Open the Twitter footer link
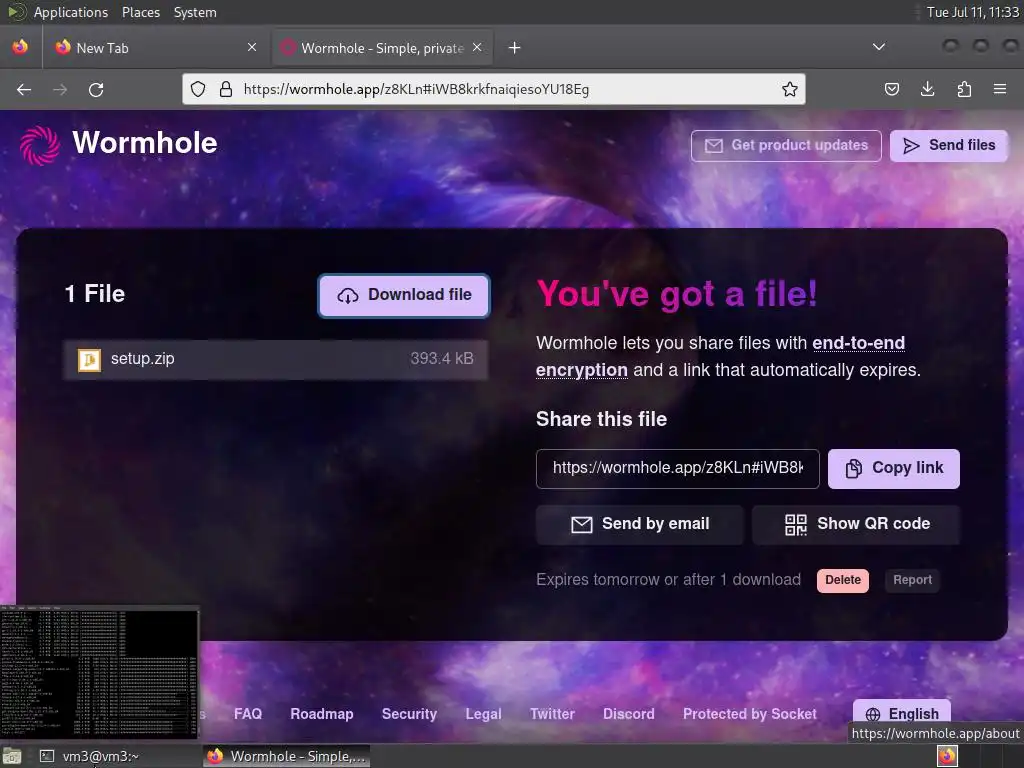Image resolution: width=1024 pixels, height=768 pixels. pyautogui.click(x=552, y=714)
